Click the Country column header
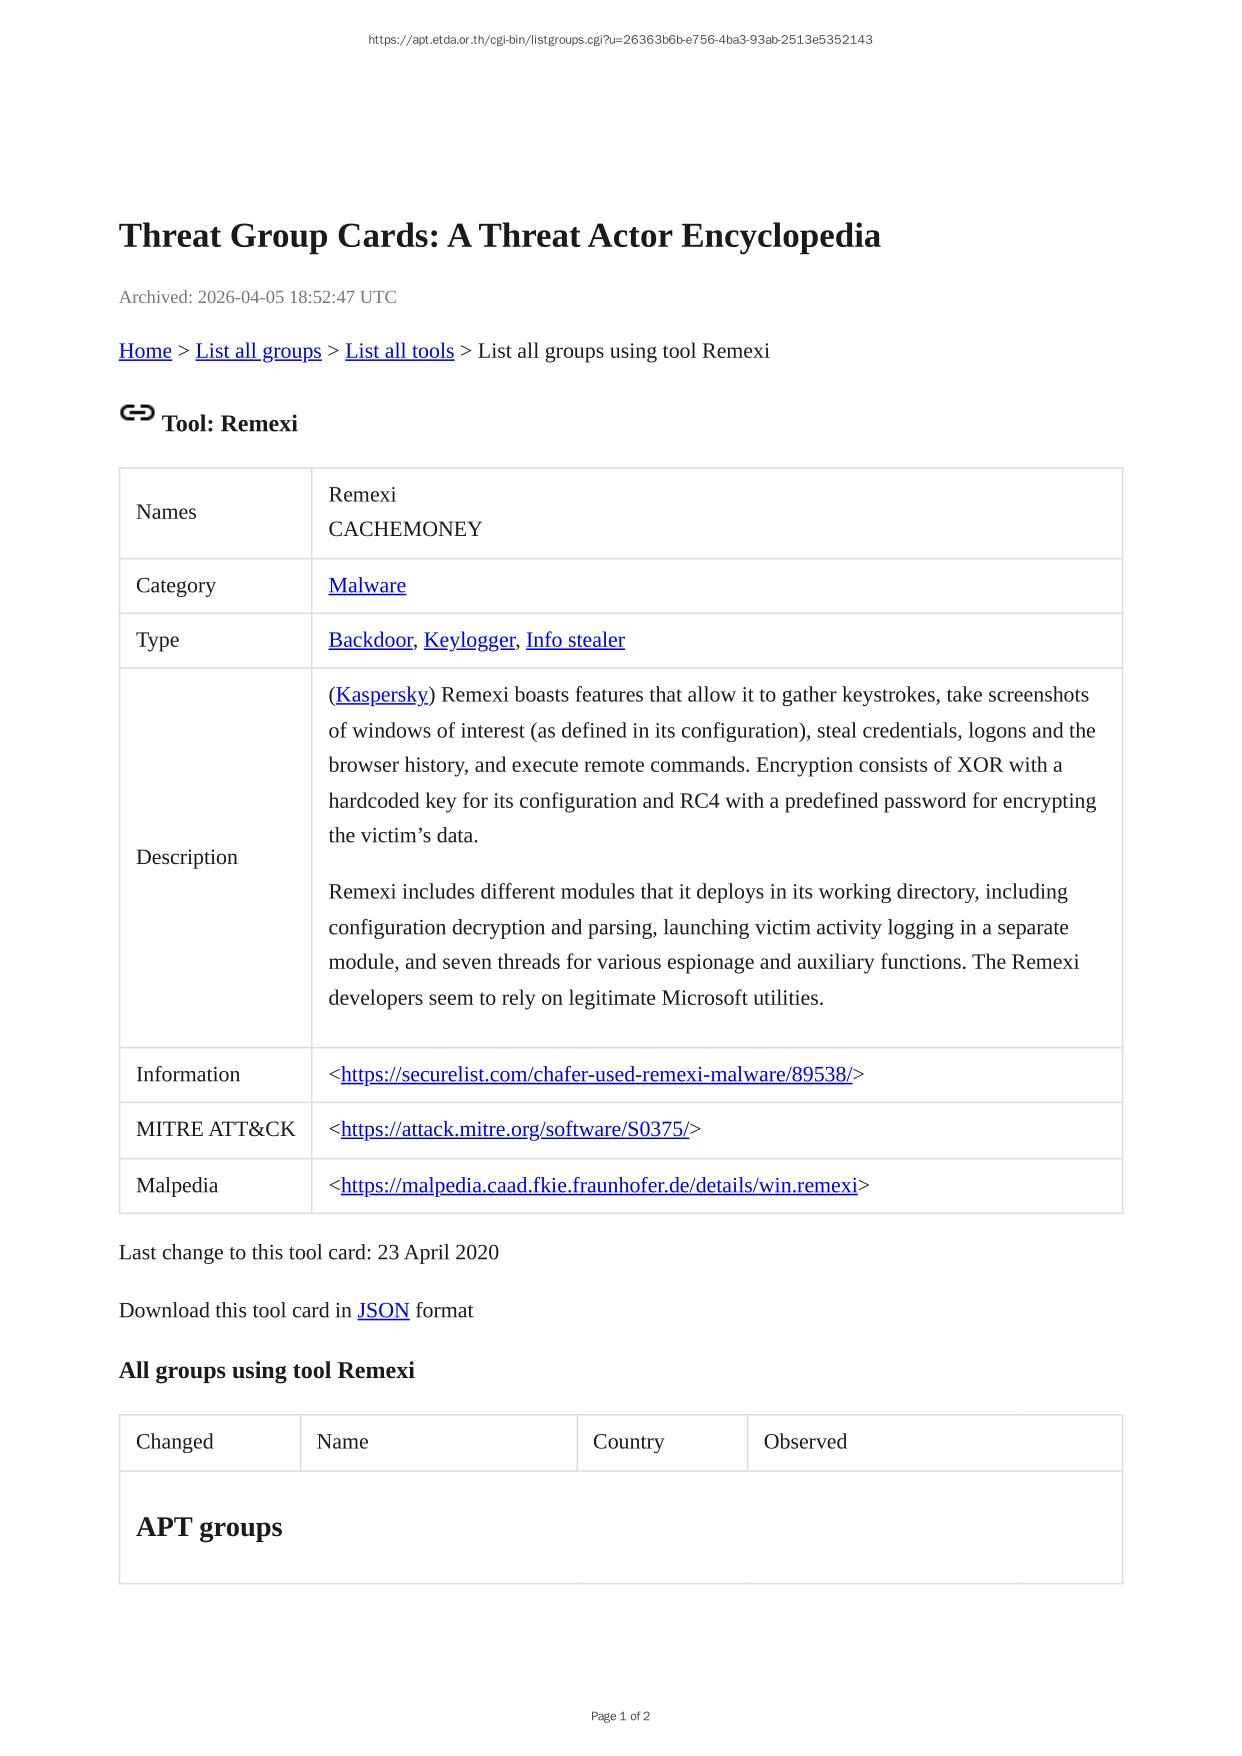The width and height of the screenshot is (1242, 1756). pyautogui.click(x=628, y=1442)
